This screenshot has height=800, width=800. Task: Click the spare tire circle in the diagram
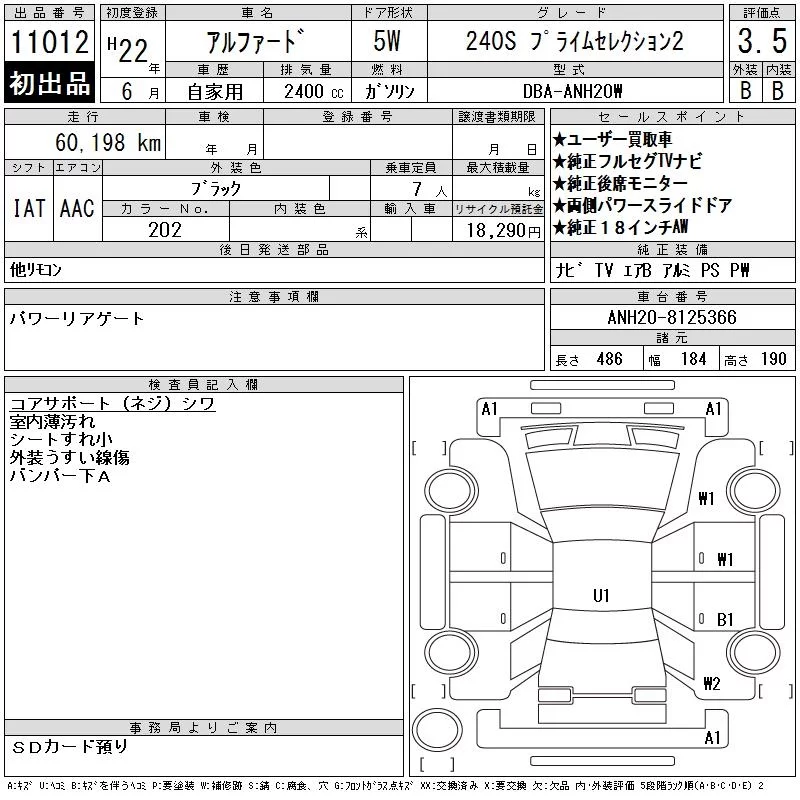[437, 730]
